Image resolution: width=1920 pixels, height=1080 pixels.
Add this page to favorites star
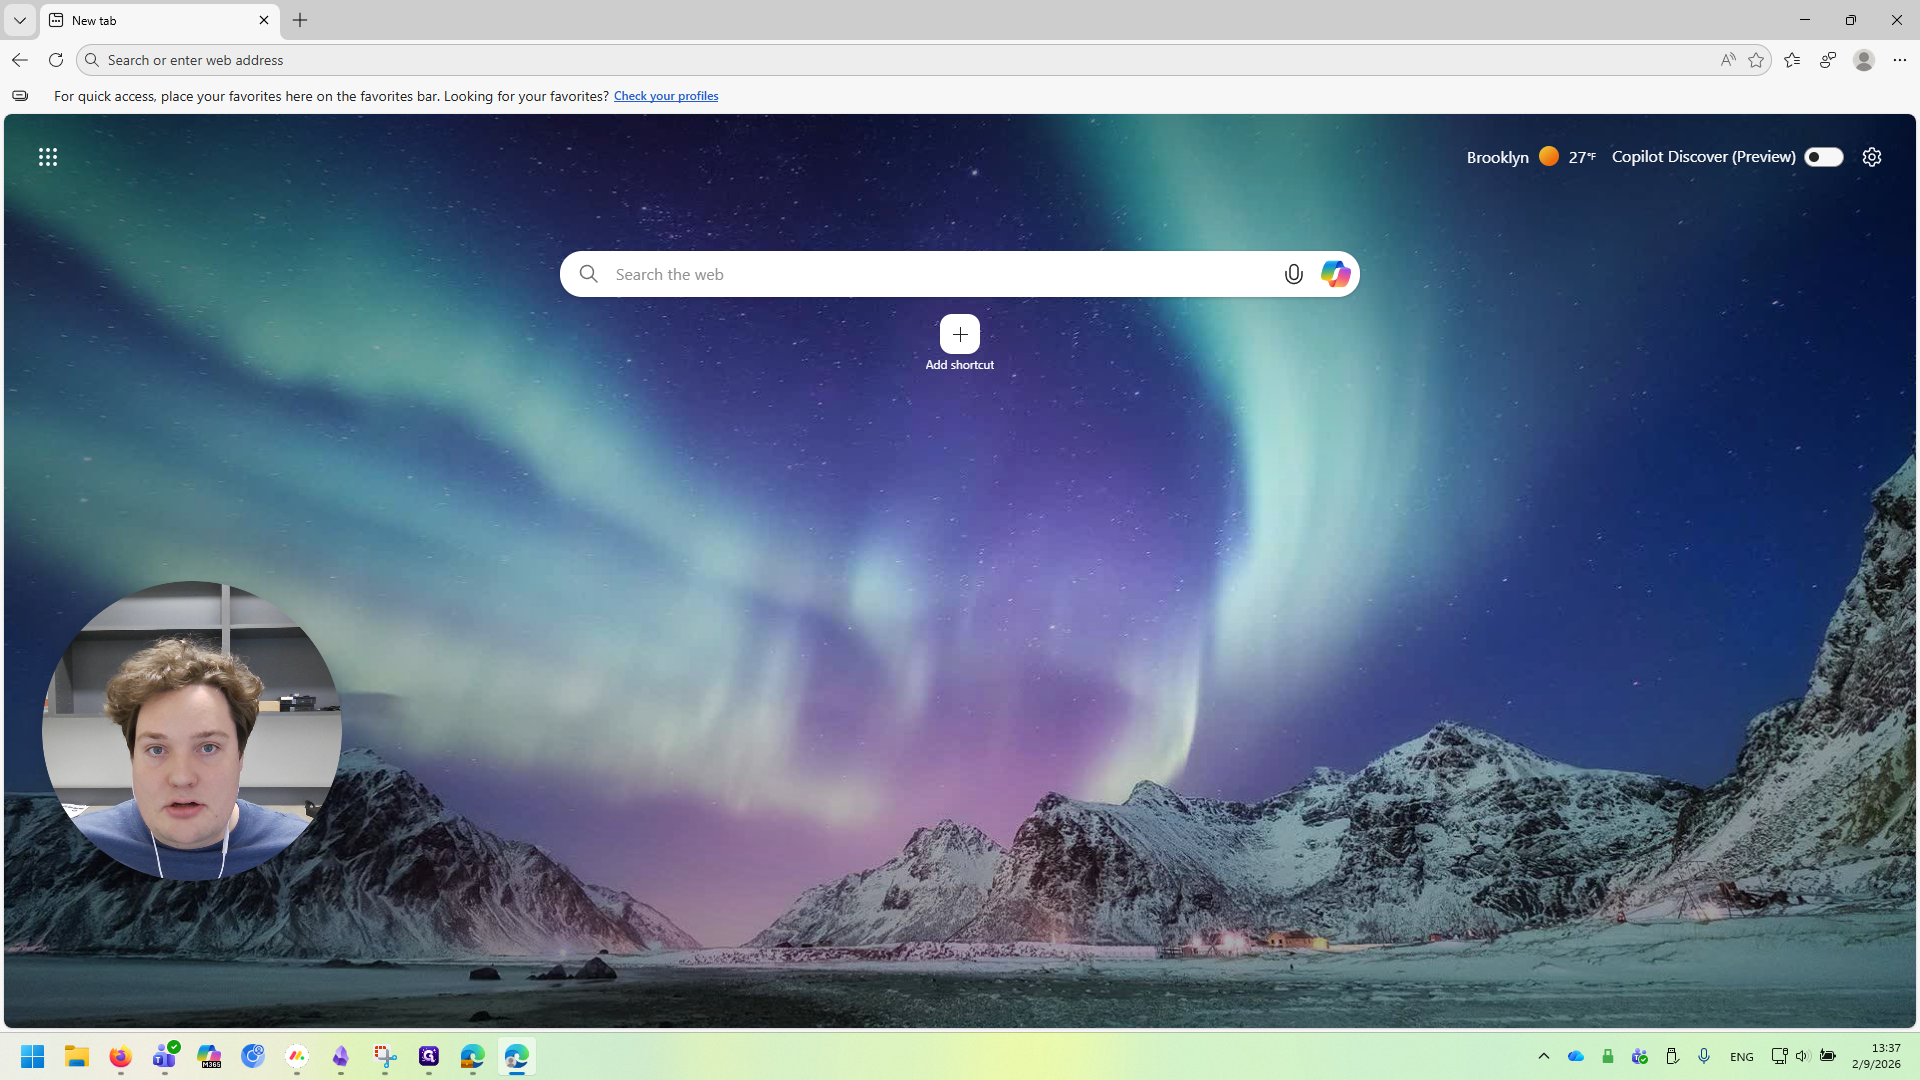(1756, 60)
